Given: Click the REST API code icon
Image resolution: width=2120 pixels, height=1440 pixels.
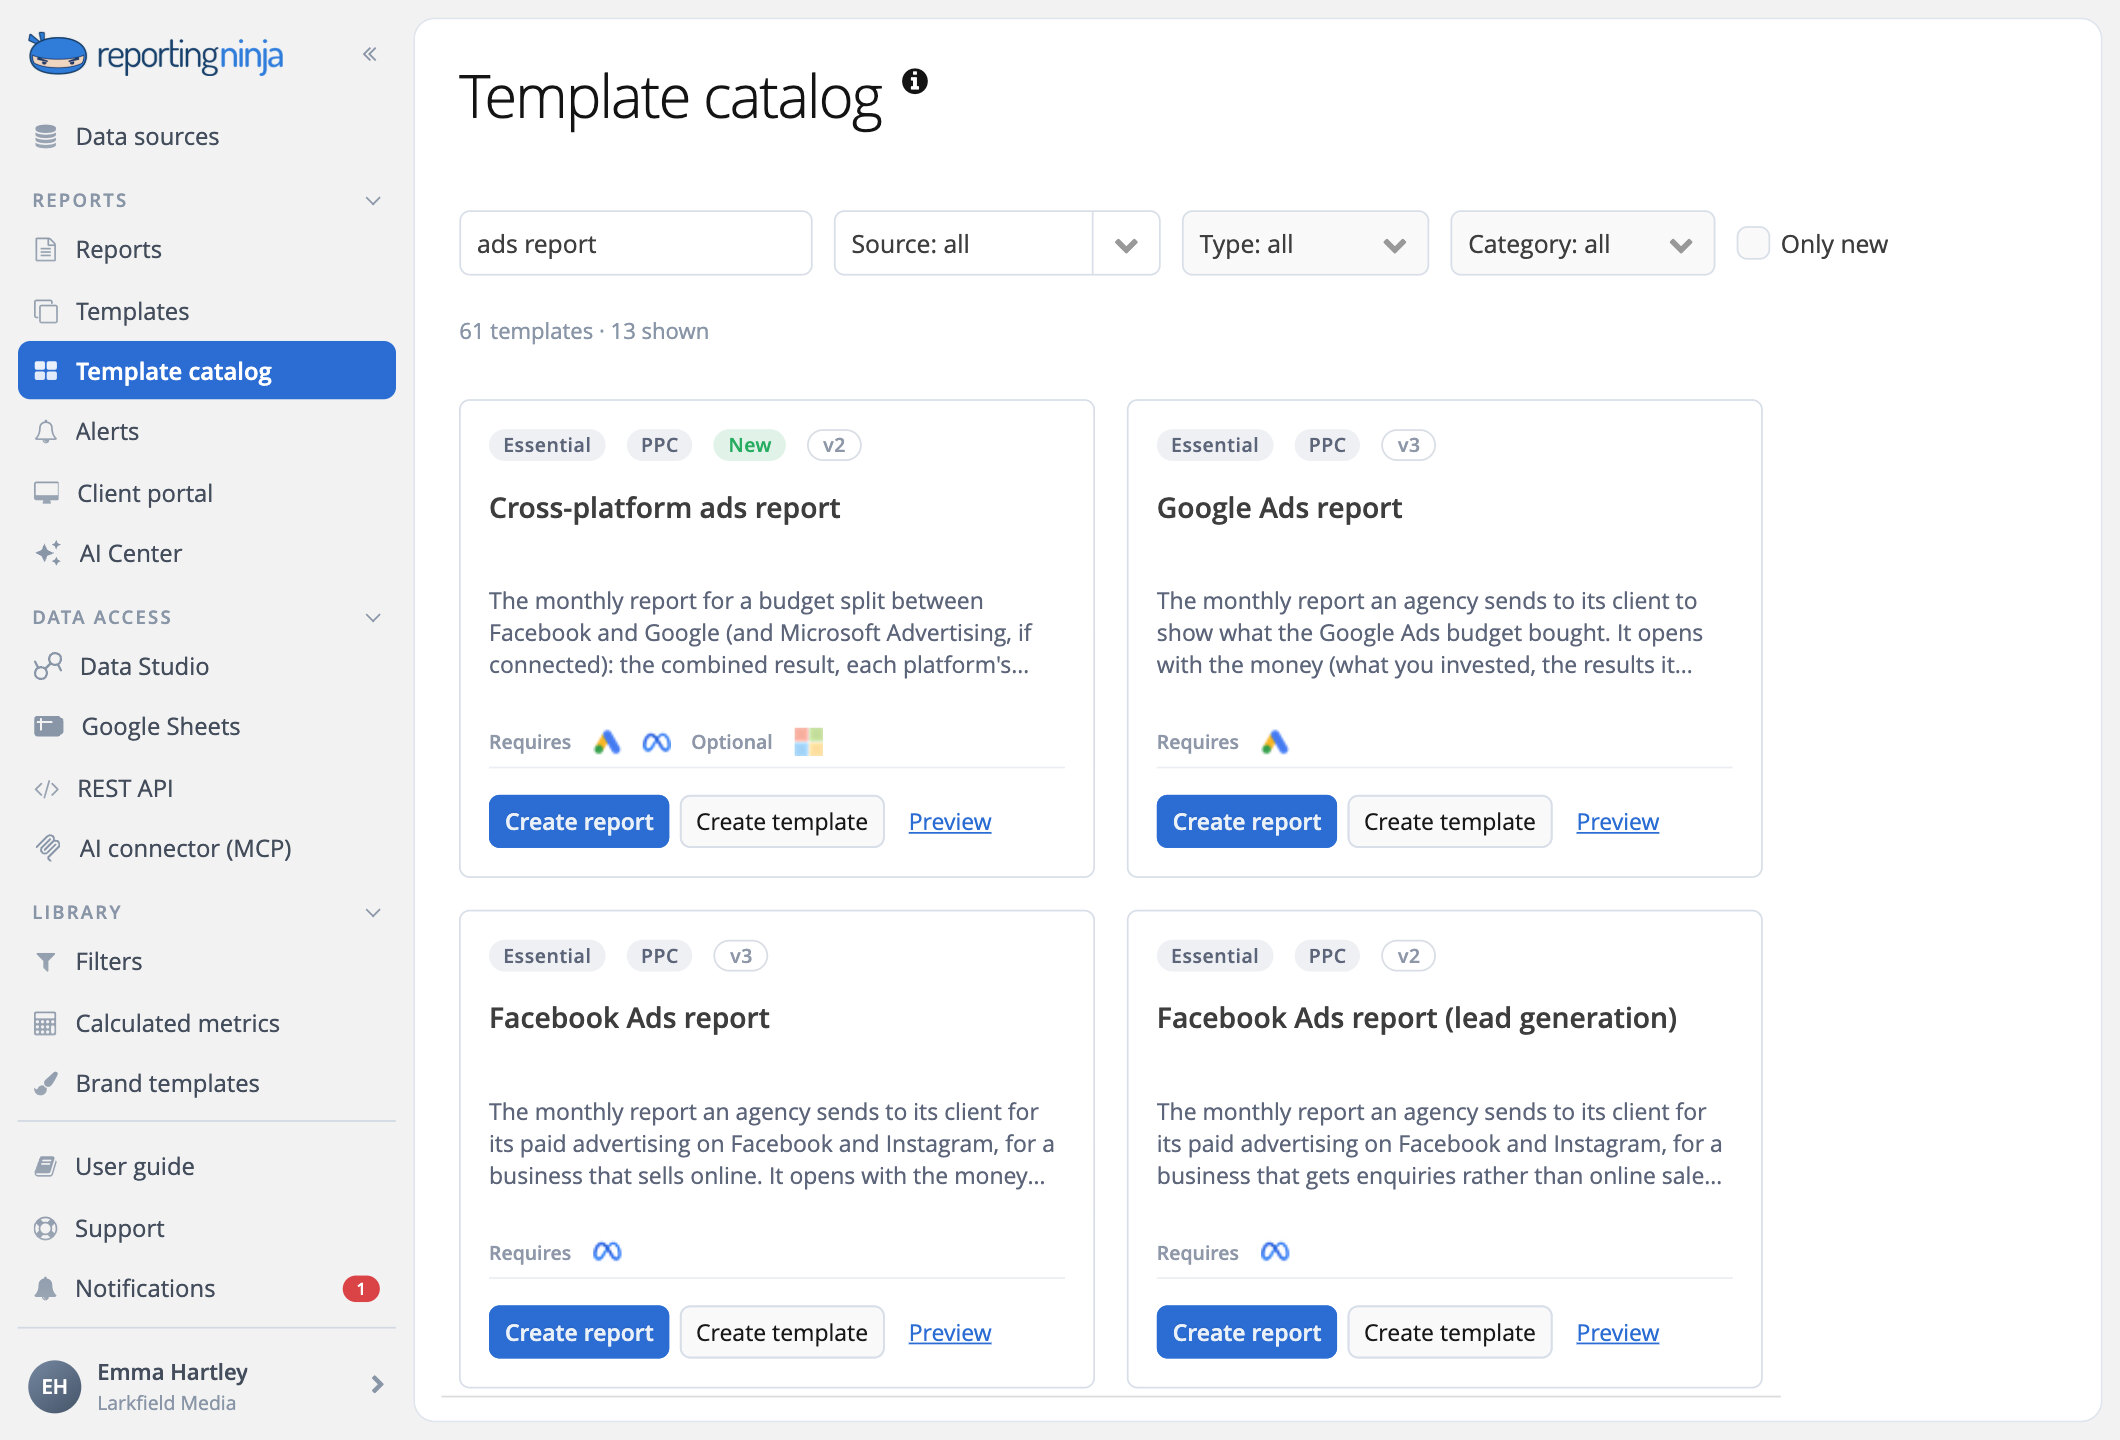Looking at the screenshot, I should (47, 789).
